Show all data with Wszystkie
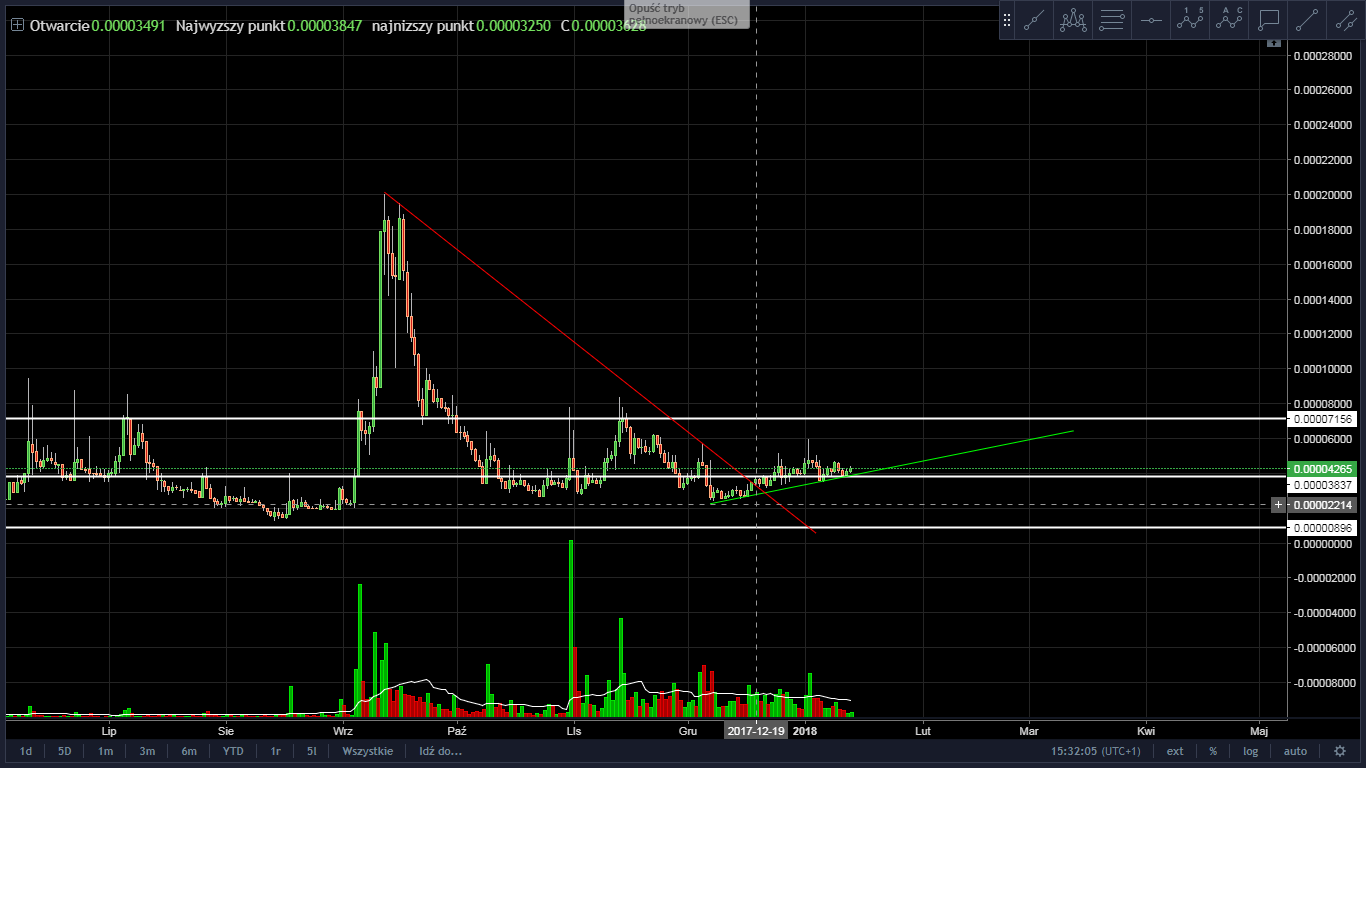The image size is (1366, 904). [x=368, y=751]
